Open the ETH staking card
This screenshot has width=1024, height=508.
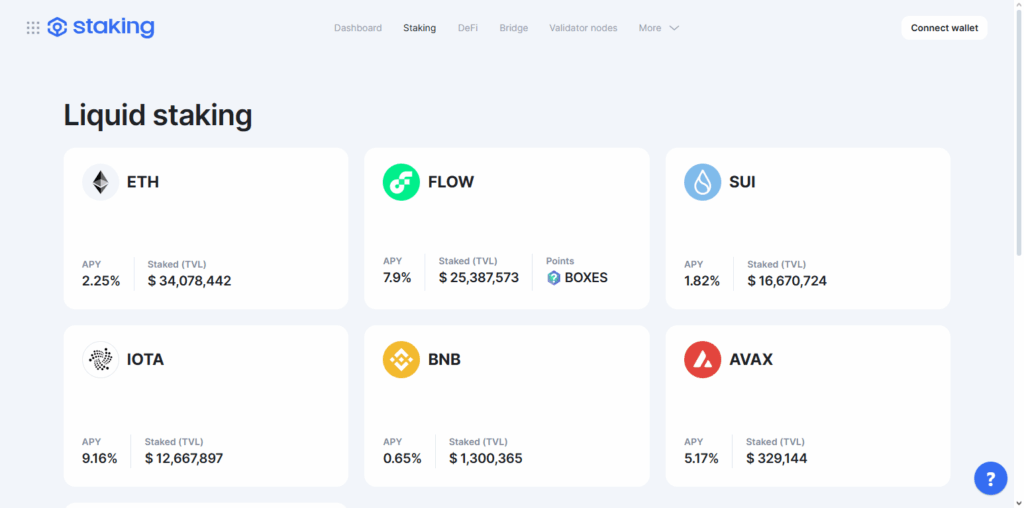[205, 228]
